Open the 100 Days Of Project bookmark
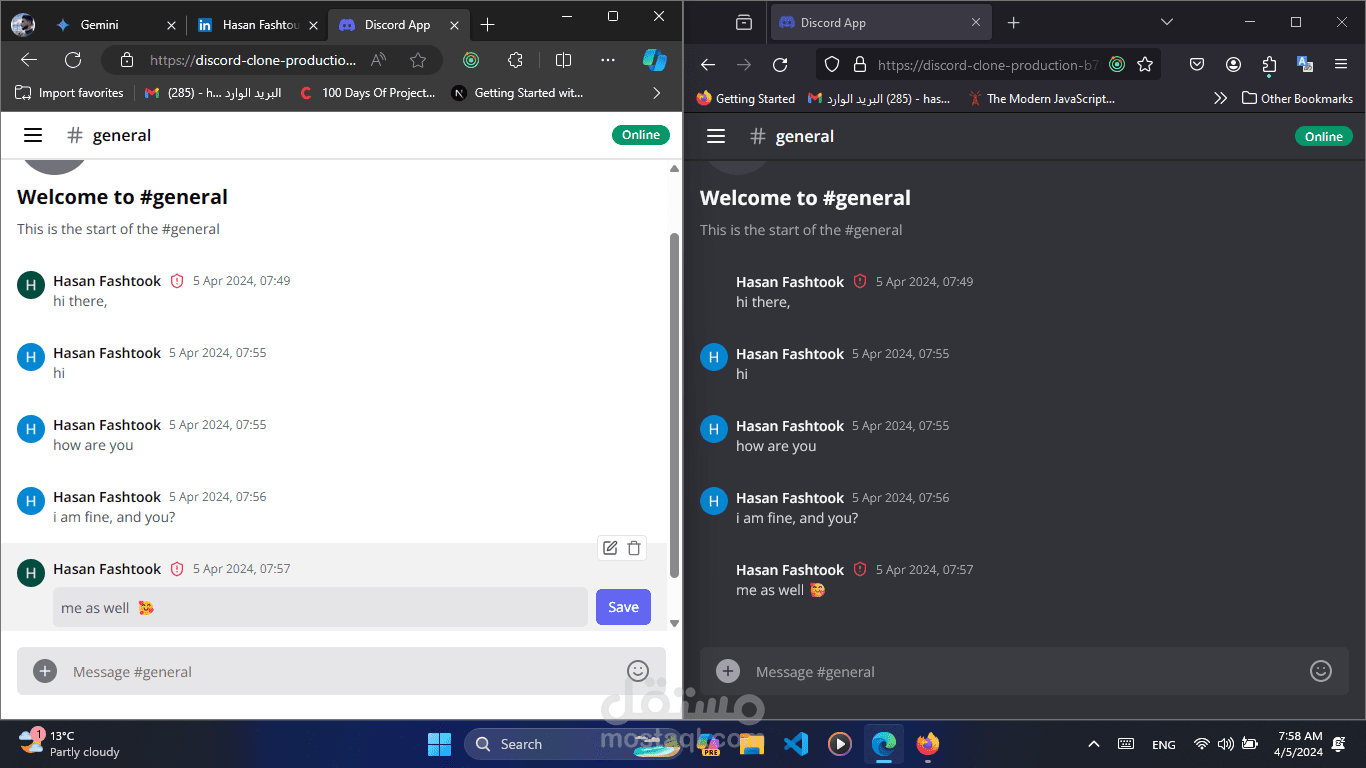 [x=367, y=93]
